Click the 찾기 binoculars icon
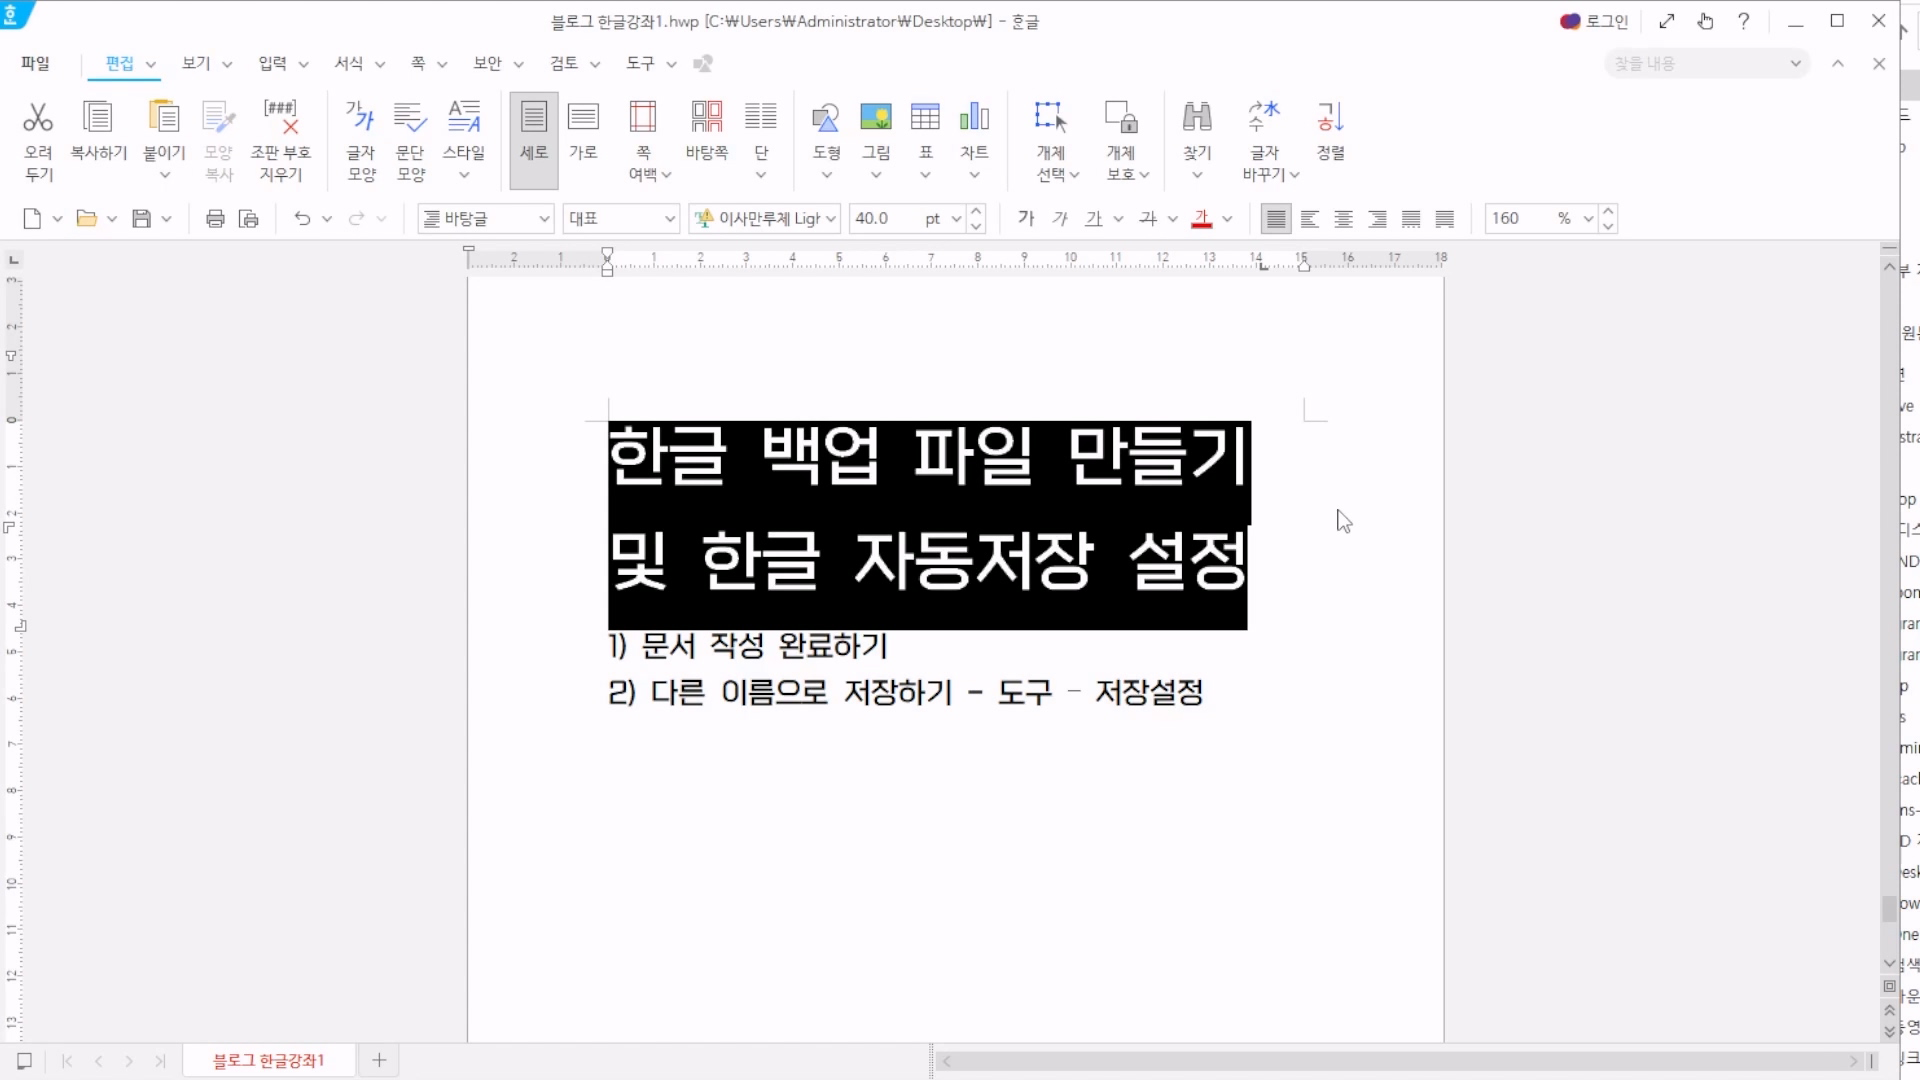This screenshot has width=1920, height=1080. click(x=1196, y=118)
